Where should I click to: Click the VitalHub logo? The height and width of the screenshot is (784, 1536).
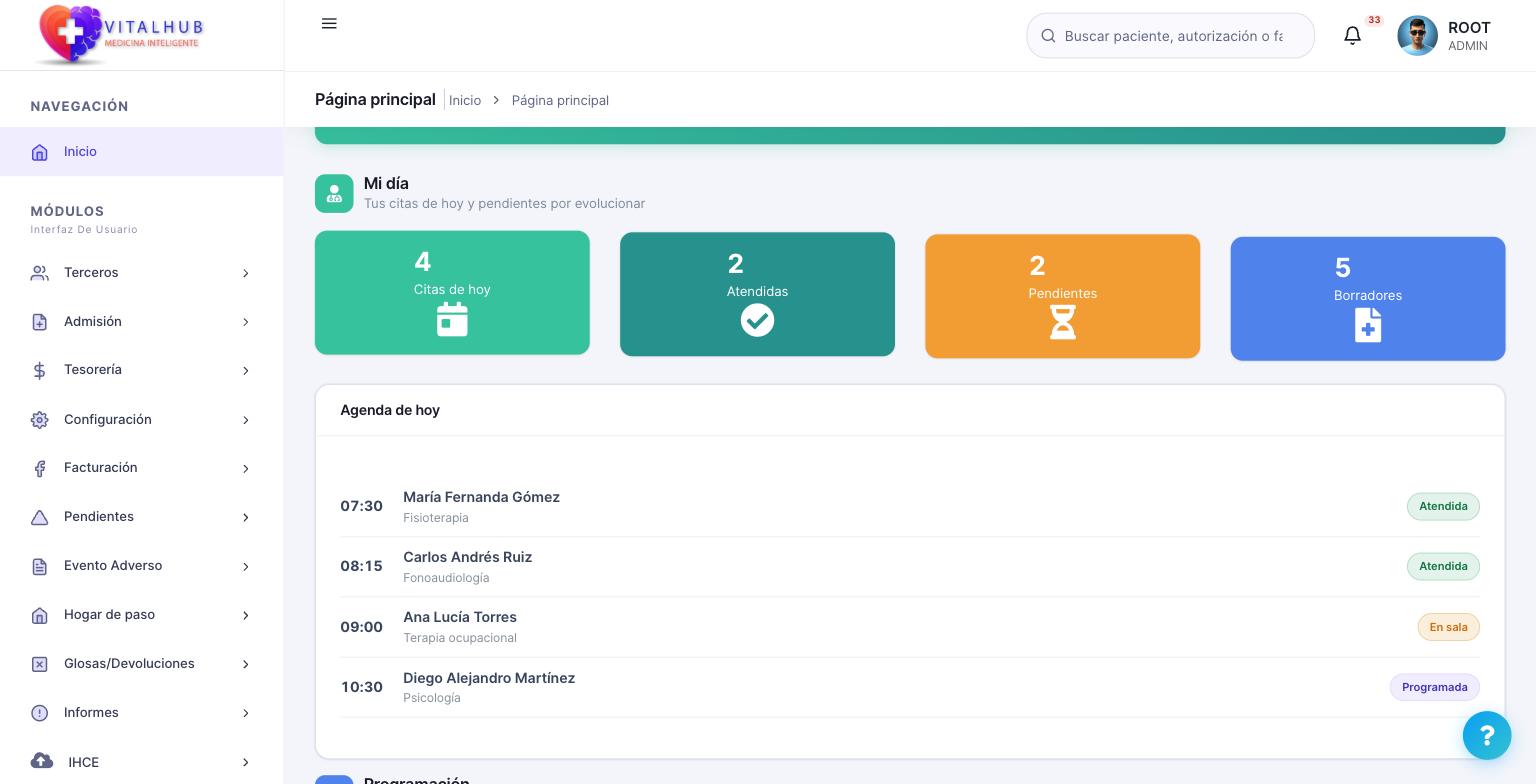point(120,35)
